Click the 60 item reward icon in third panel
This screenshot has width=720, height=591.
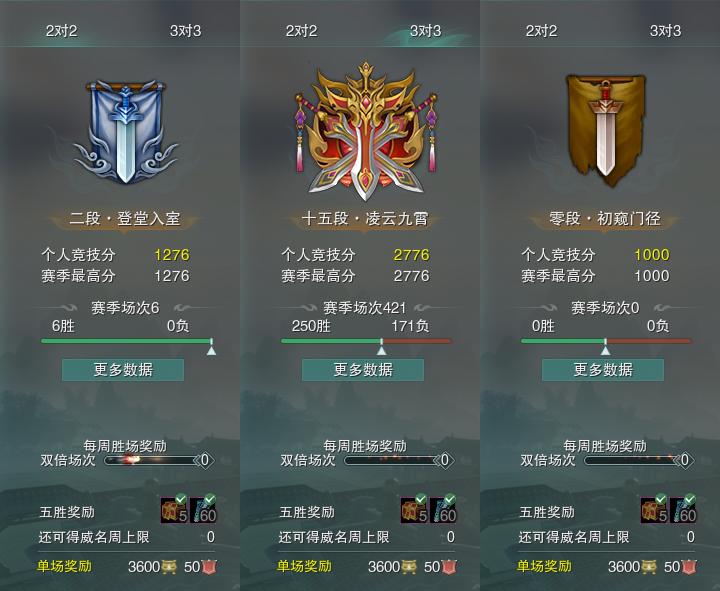pos(683,510)
